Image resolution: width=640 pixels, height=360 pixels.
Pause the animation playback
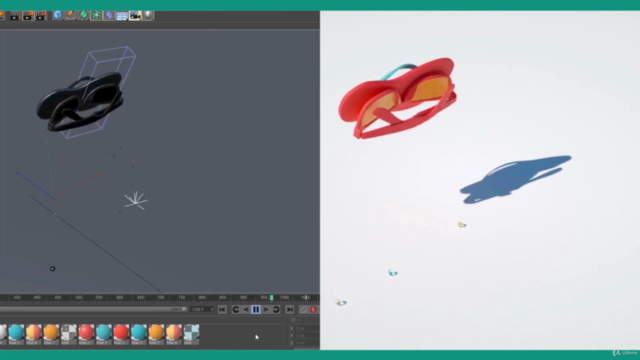(x=256, y=310)
